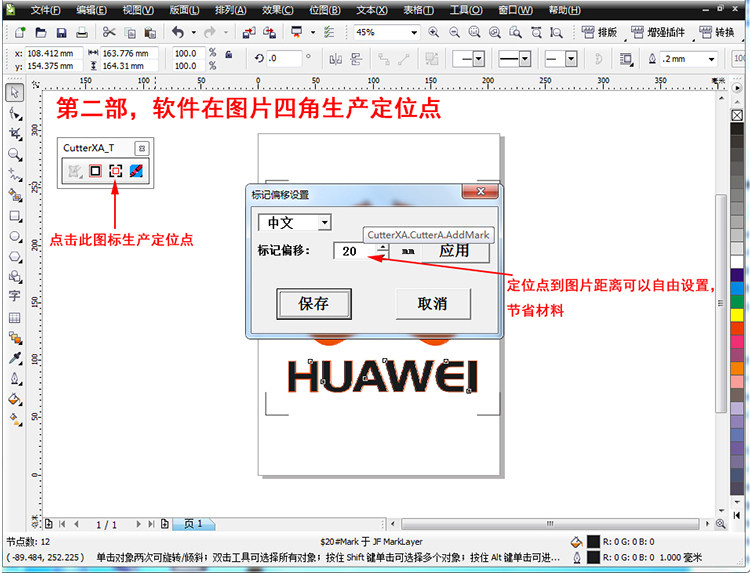750x573 pixels.
Task: Click the Copy icon
Action: click(130, 33)
